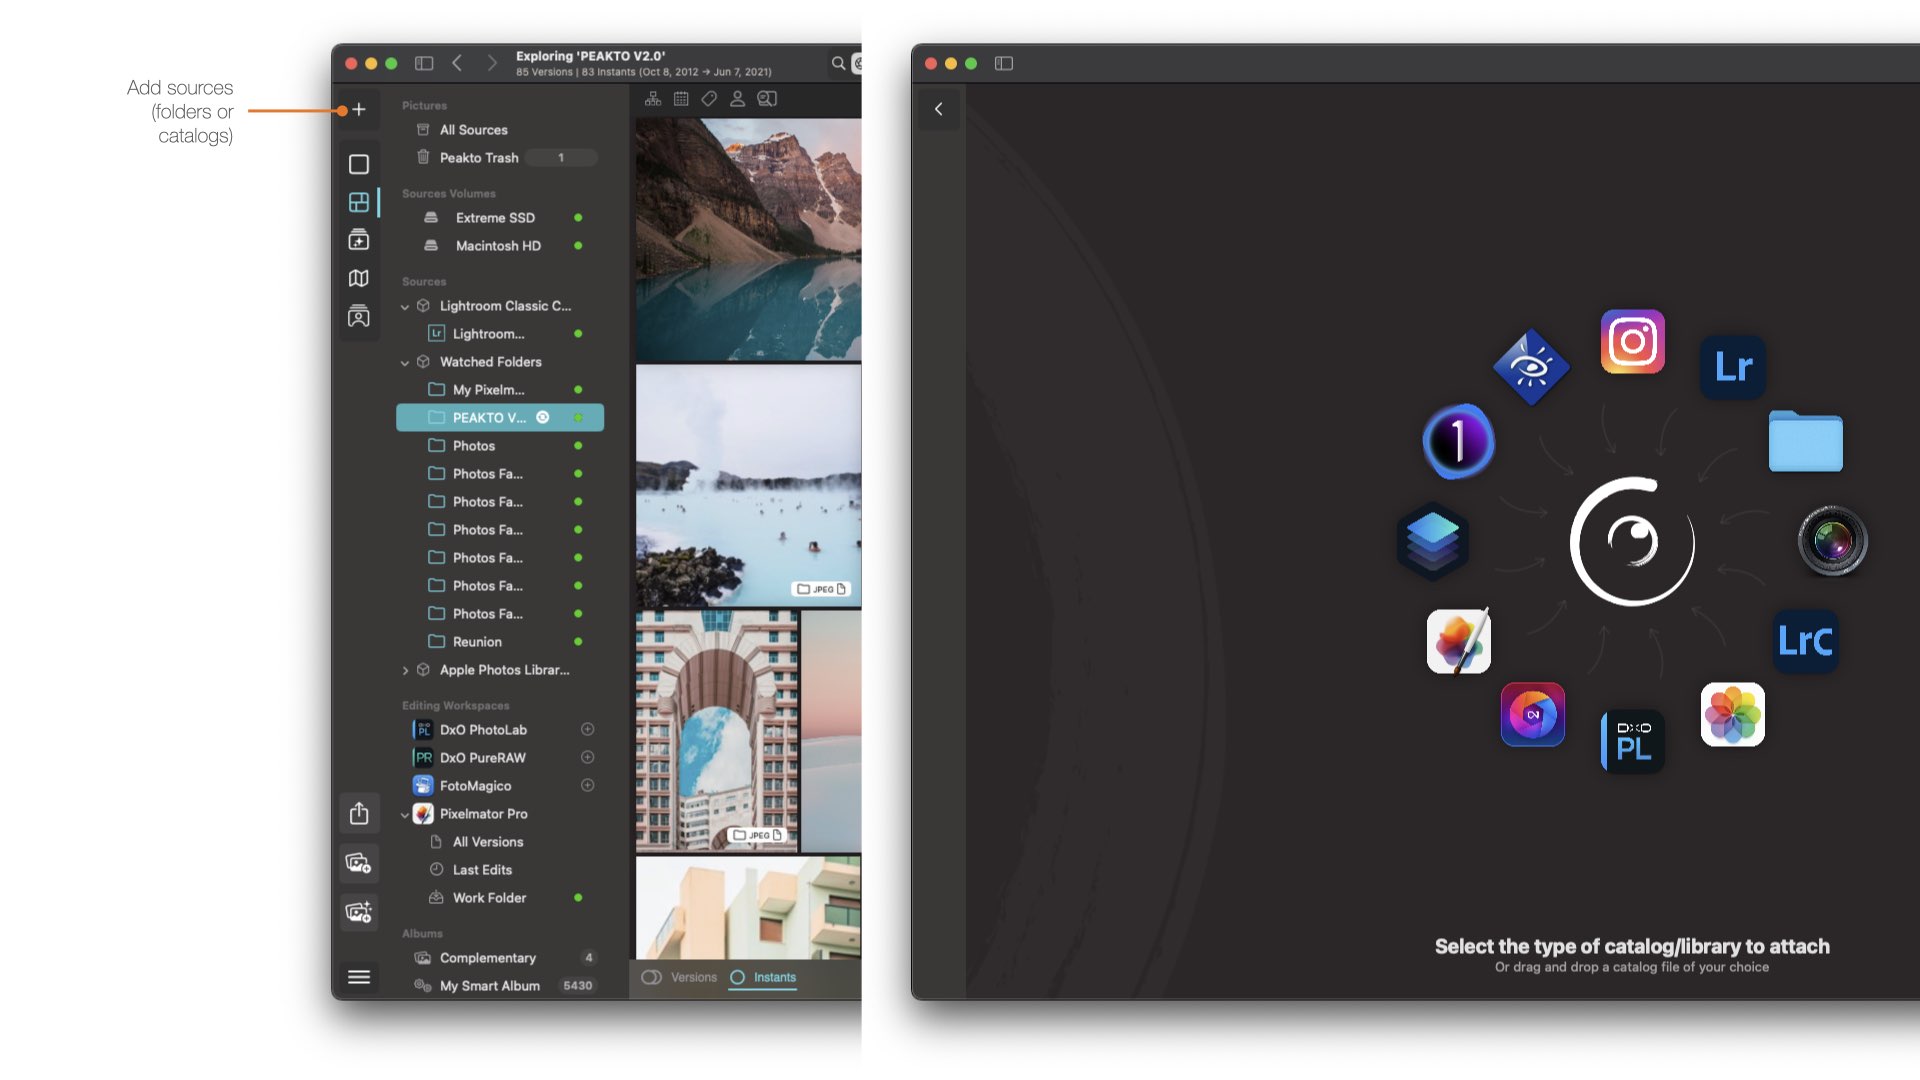Open the mountain lake photo thumbnail

pyautogui.click(x=748, y=238)
